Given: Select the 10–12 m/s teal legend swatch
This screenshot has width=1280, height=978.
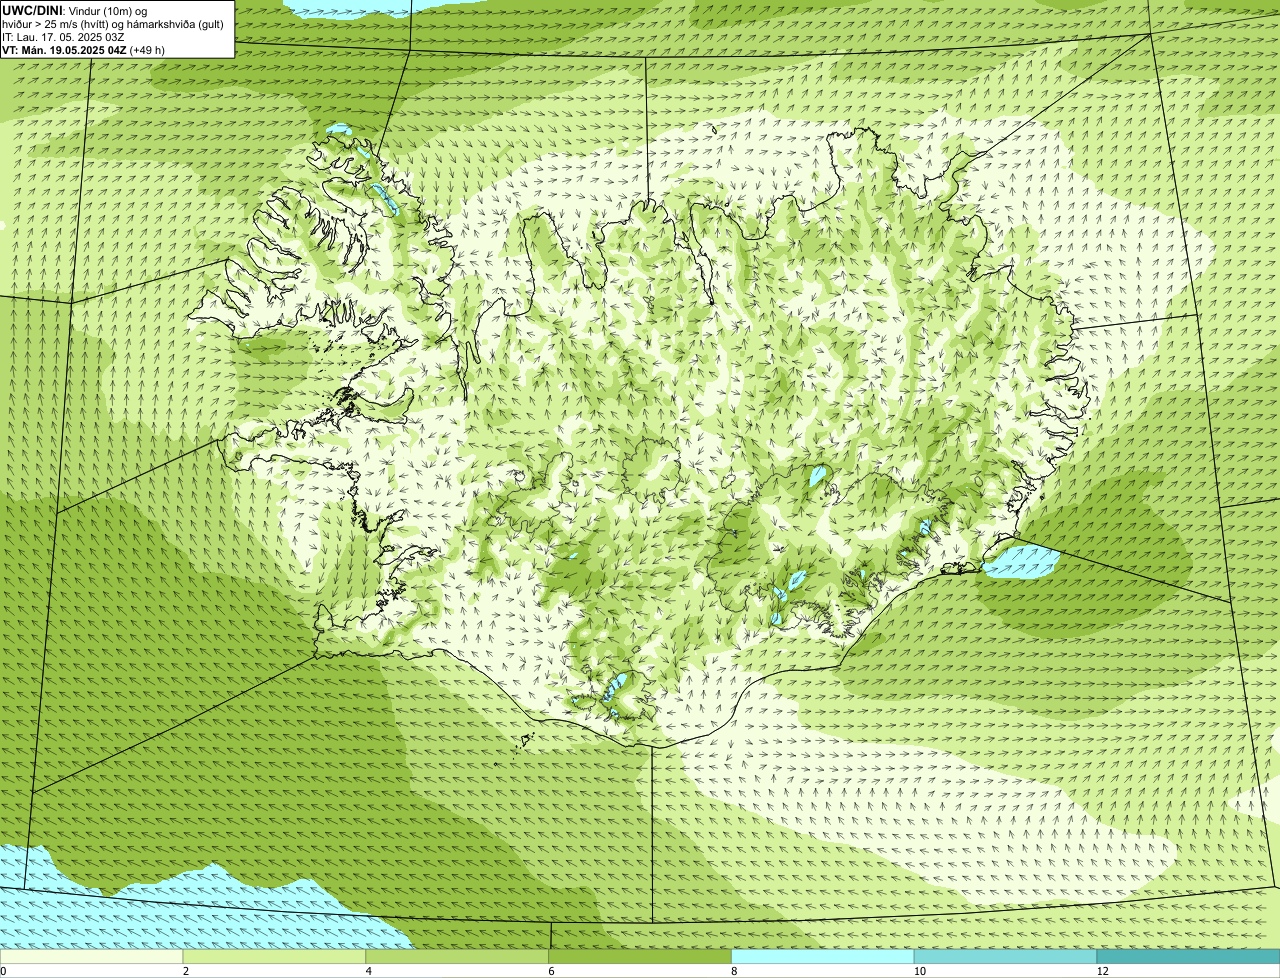Looking at the screenshot, I should [1006, 957].
